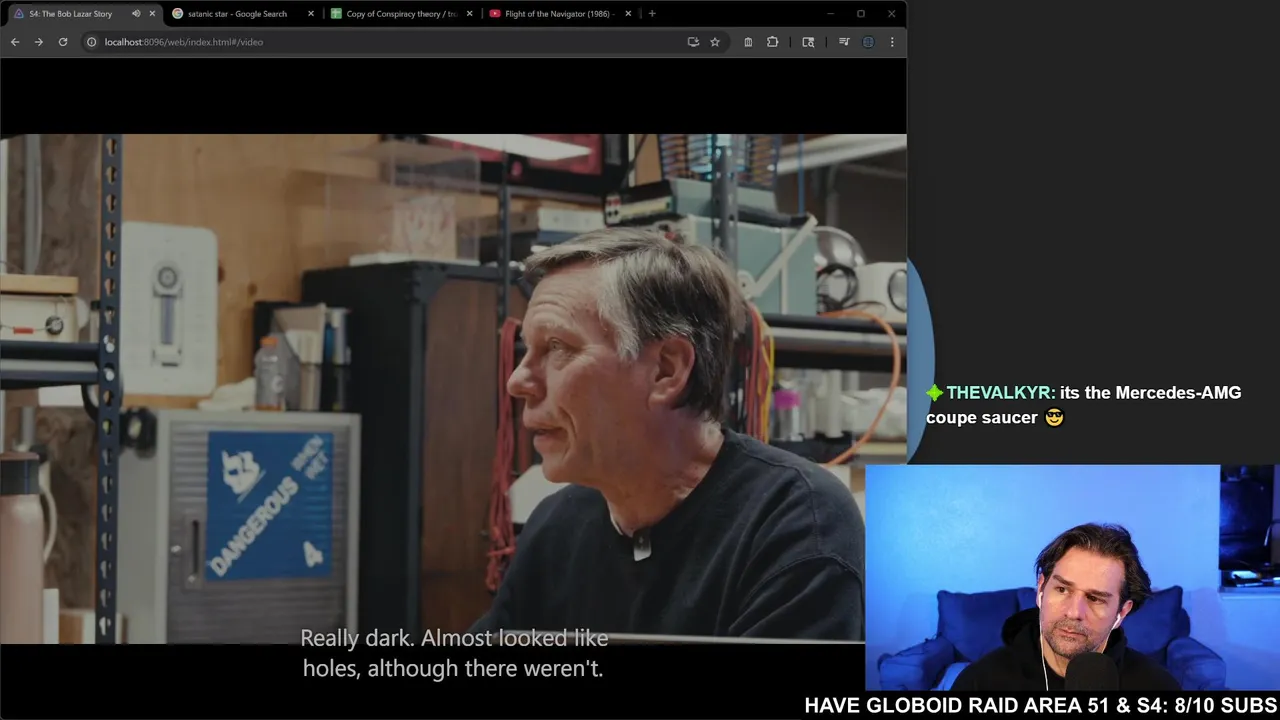Maximize the browser window
Viewport: 1280px width, 720px height.
click(861, 14)
